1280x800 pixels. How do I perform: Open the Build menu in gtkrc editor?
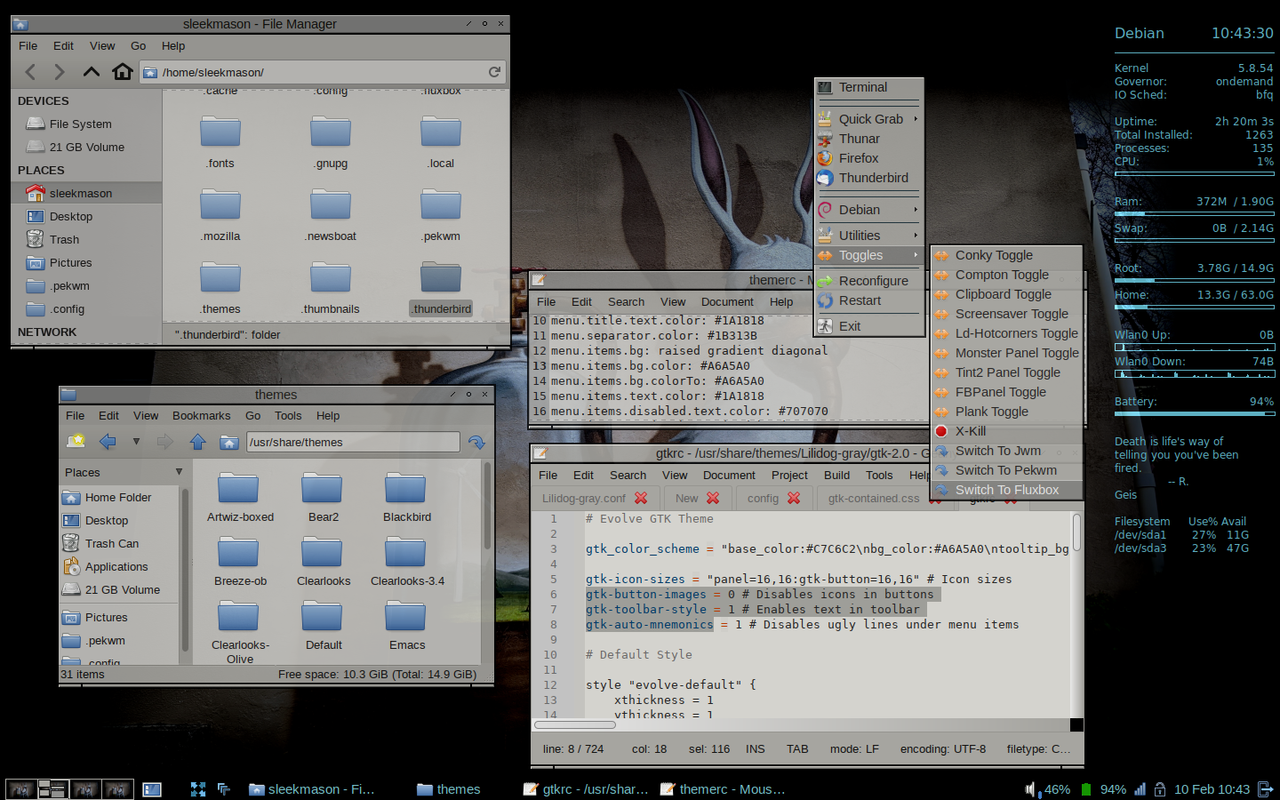pos(837,475)
